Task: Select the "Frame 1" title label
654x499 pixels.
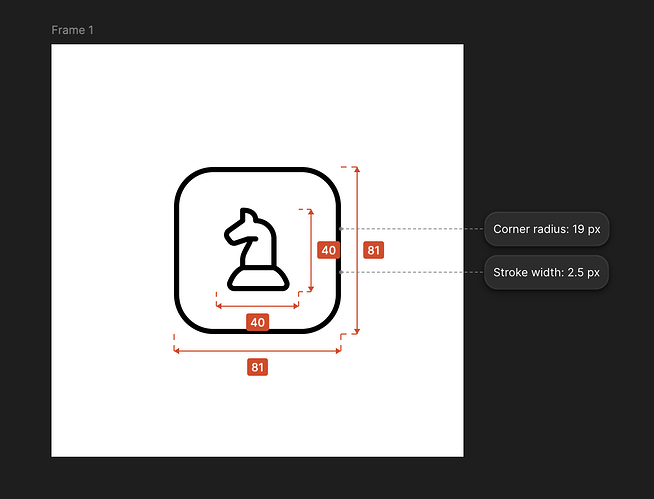Action: pos(73,30)
